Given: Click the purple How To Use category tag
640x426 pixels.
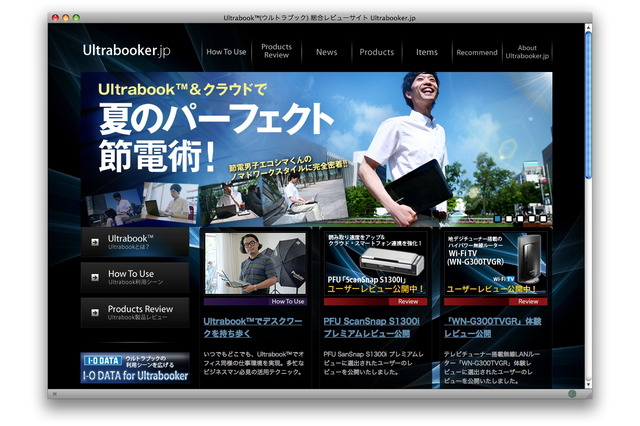Looking at the screenshot, I should pos(255,302).
